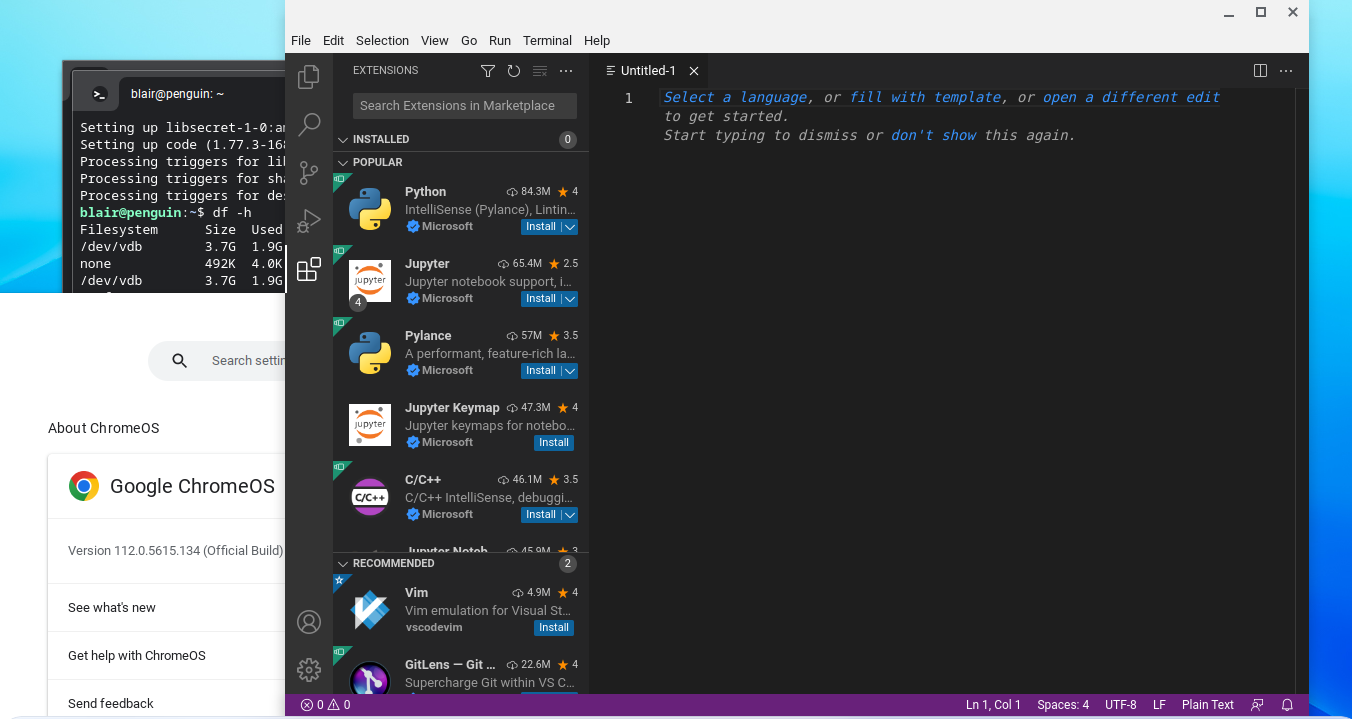Click Search Extensions in Marketplace field
This screenshot has height=719, width=1352.
coord(465,106)
